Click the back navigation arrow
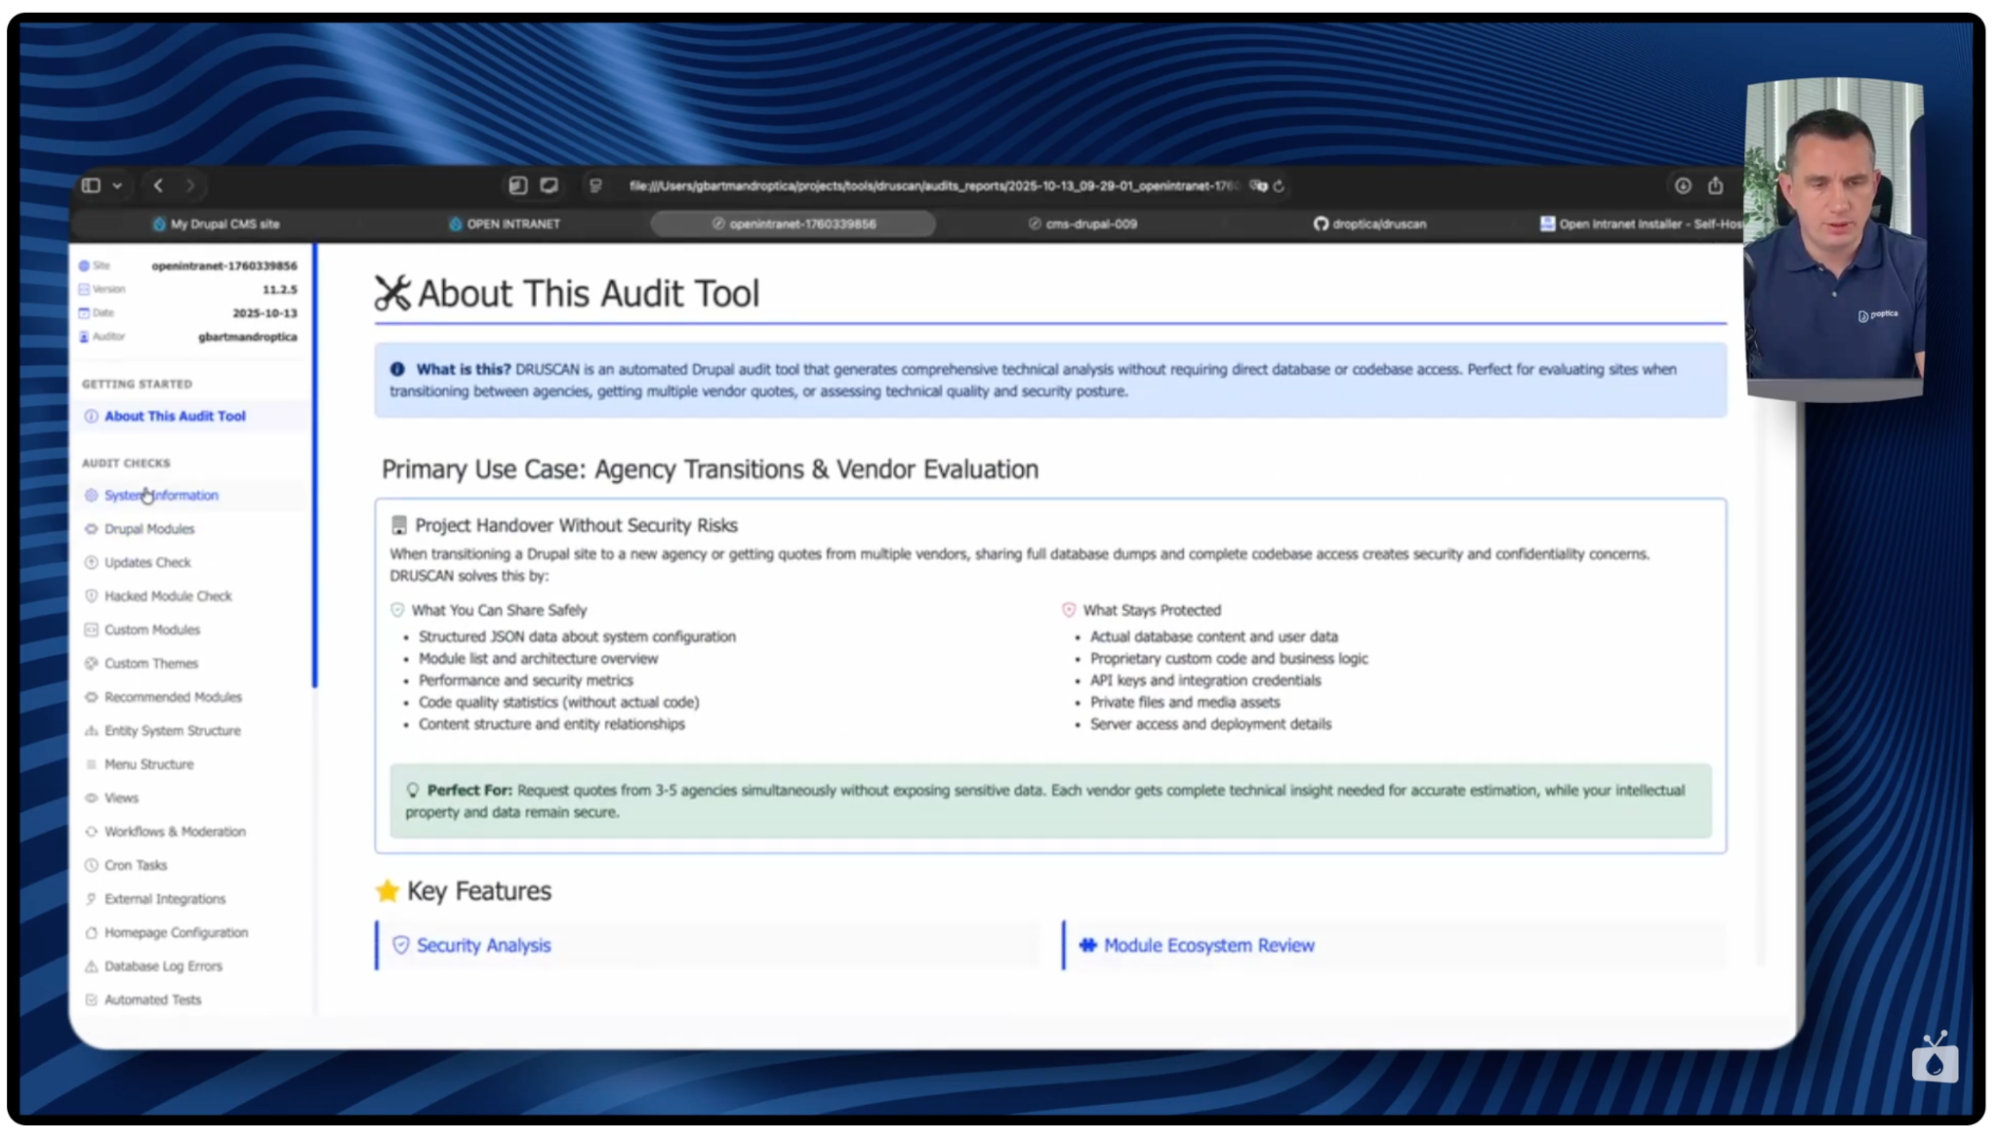This screenshot has height=1137, width=1999. (x=157, y=185)
